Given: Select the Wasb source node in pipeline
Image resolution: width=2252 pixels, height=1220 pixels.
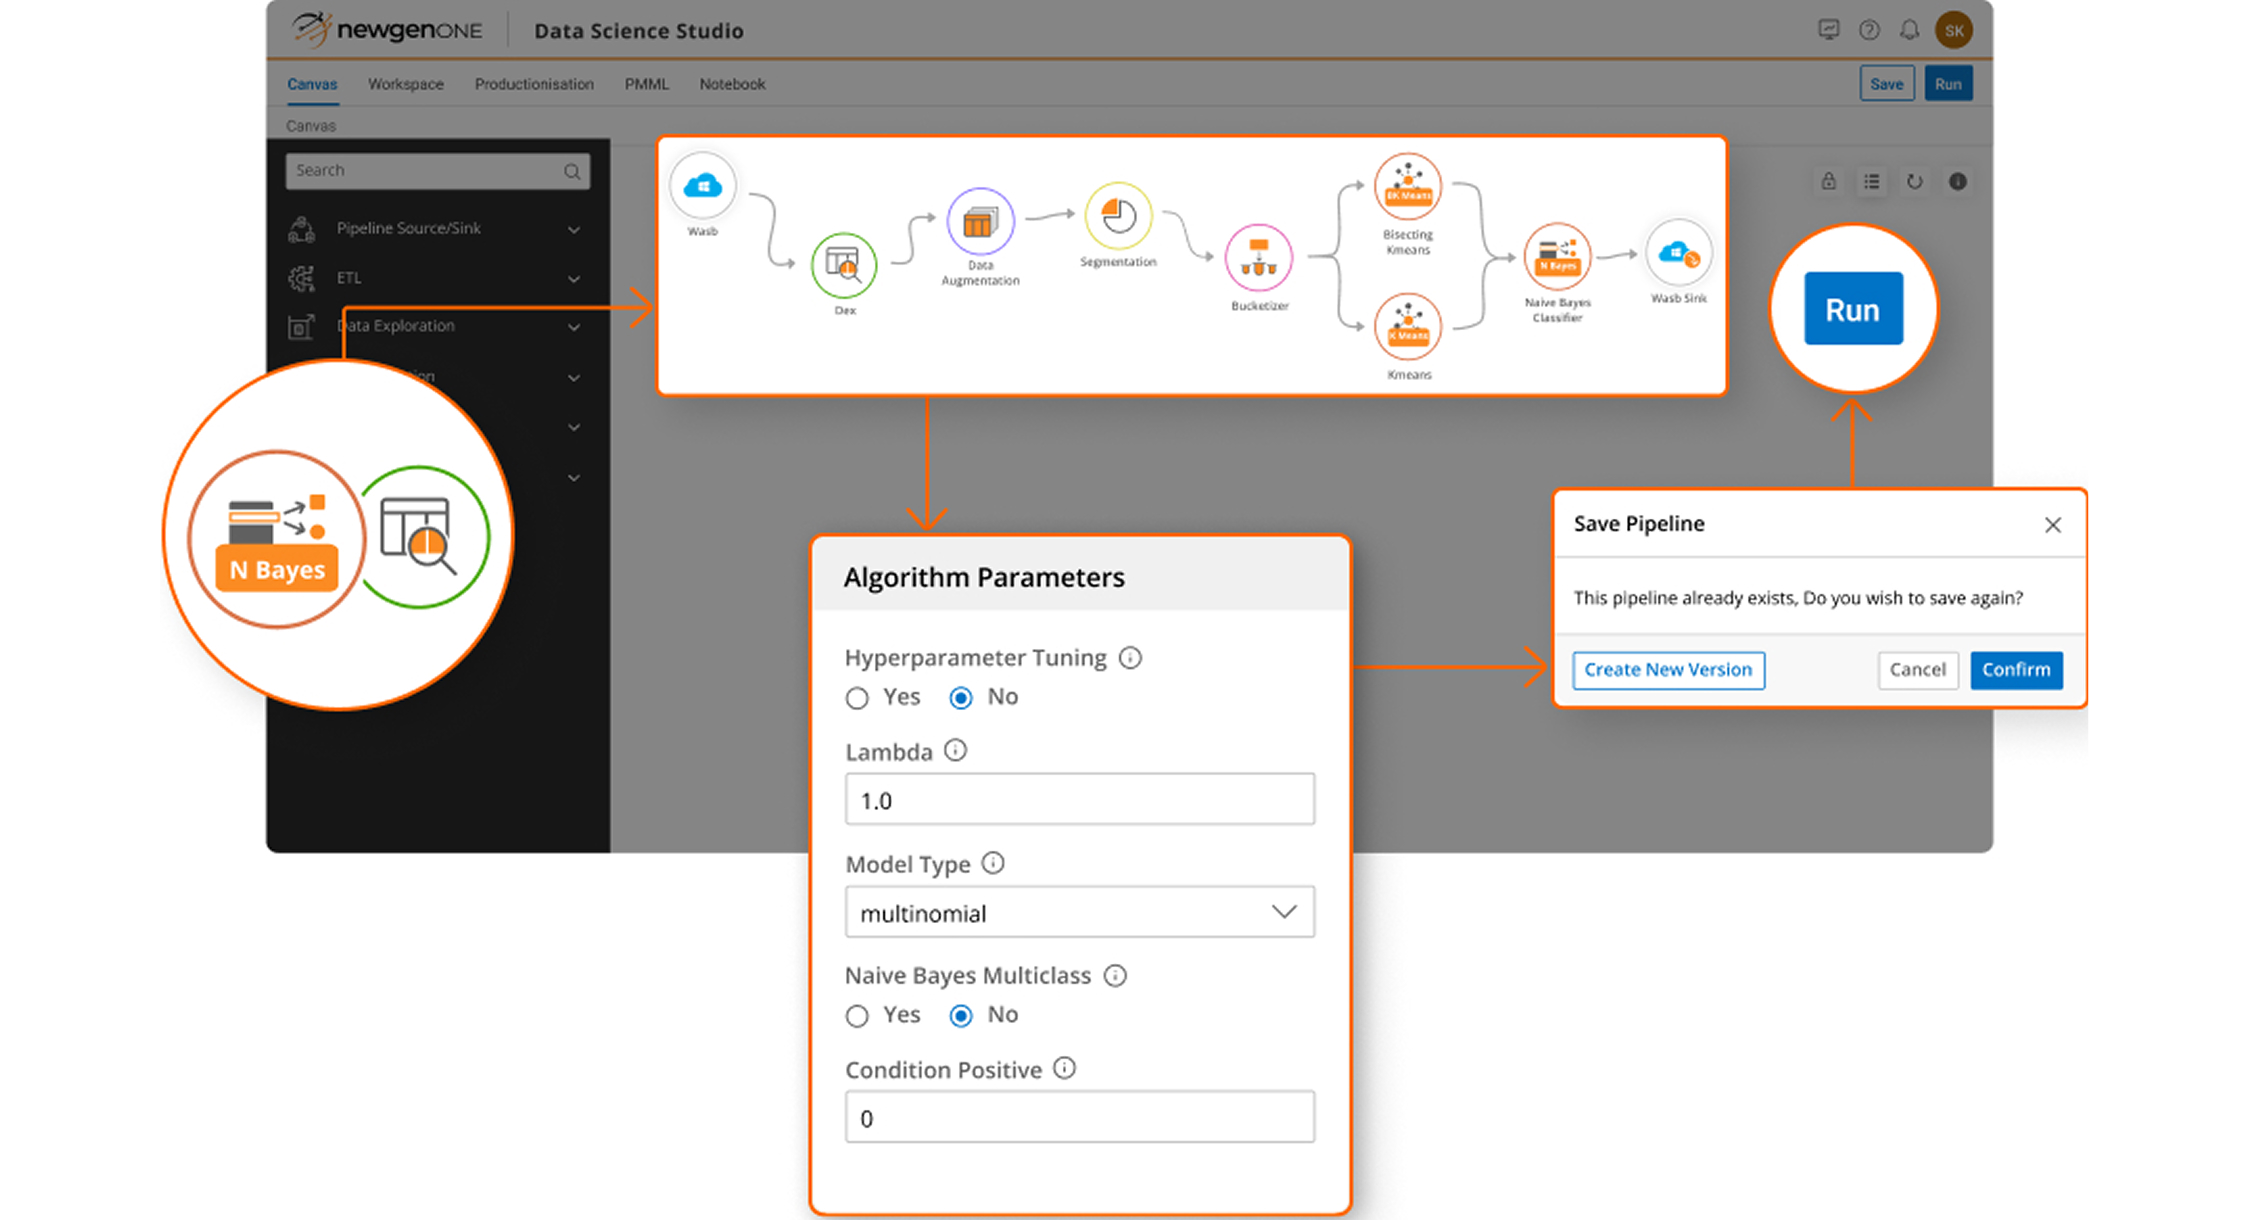Looking at the screenshot, I should pos(703,186).
